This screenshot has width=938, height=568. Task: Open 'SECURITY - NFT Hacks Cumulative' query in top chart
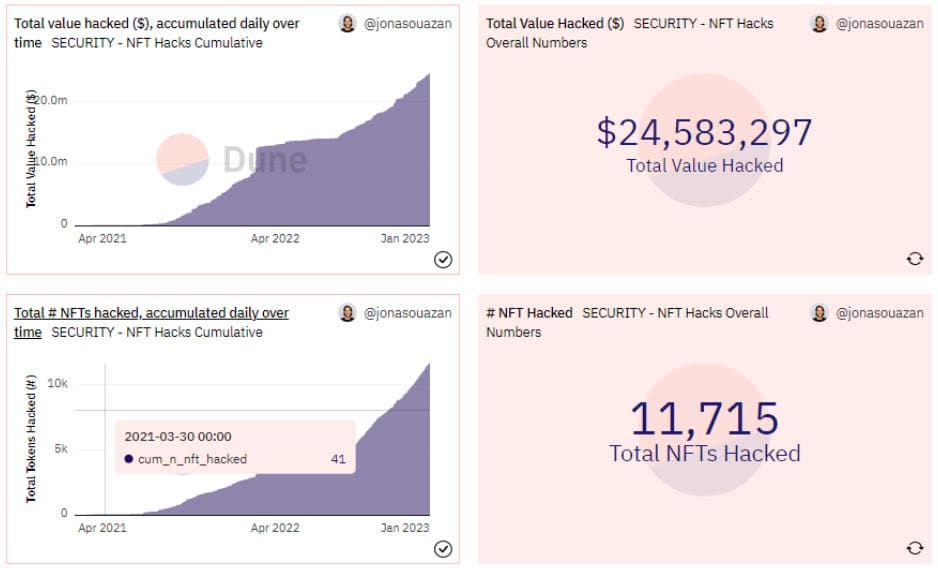click(x=157, y=43)
